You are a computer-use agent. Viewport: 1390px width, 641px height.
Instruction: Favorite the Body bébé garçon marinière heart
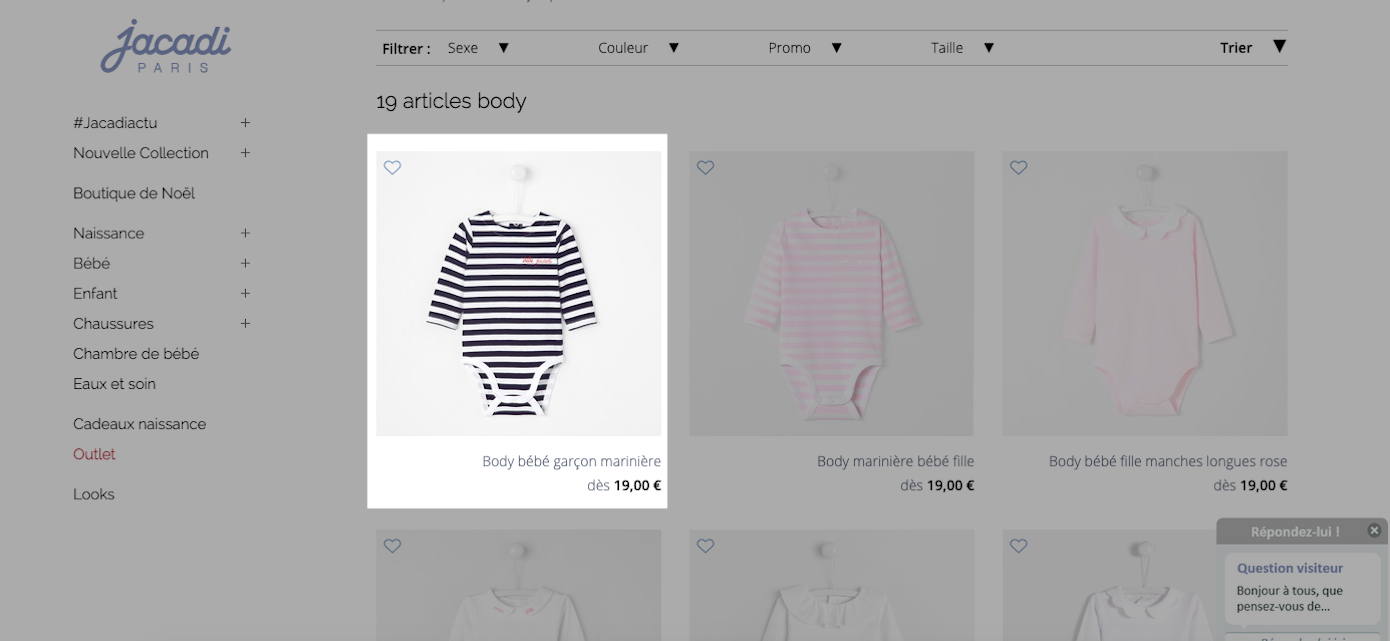point(393,167)
